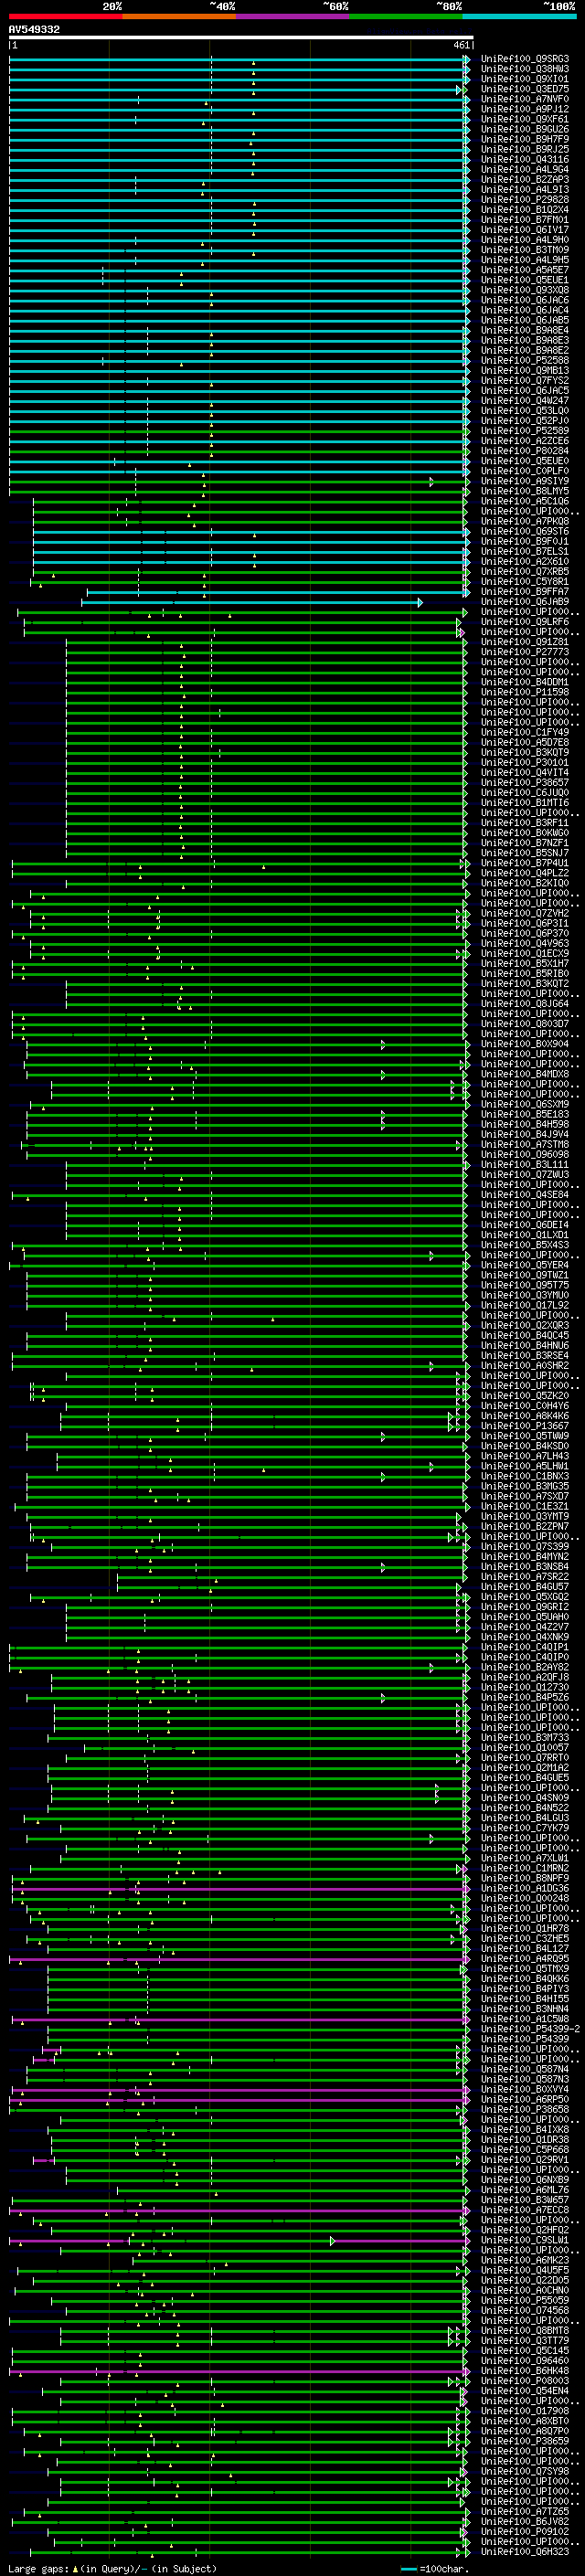Select the UniRef100_A6RP50 label
The image size is (585, 2576).
click(525, 2100)
